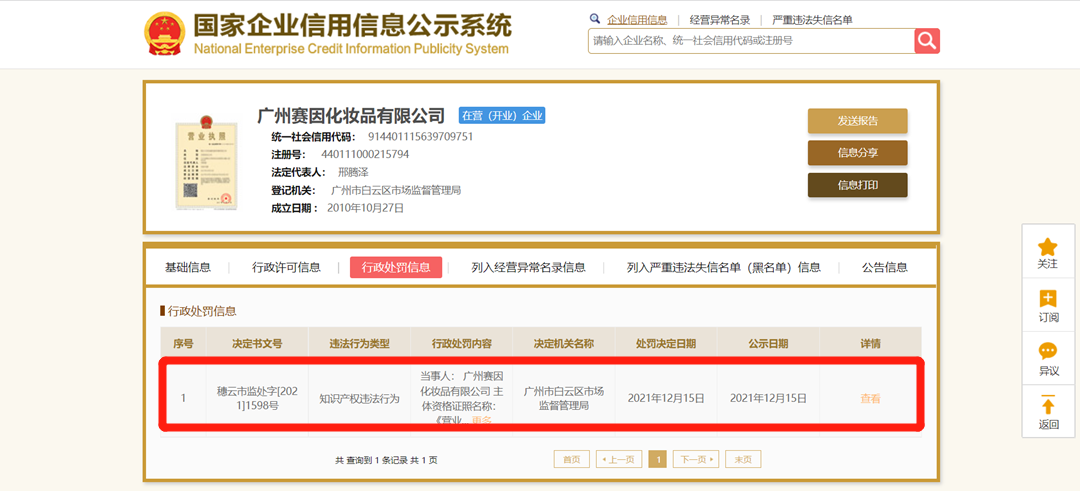Click the 异议 speech bubble icon
Viewport: 1080px width, 491px height.
click(x=1047, y=352)
